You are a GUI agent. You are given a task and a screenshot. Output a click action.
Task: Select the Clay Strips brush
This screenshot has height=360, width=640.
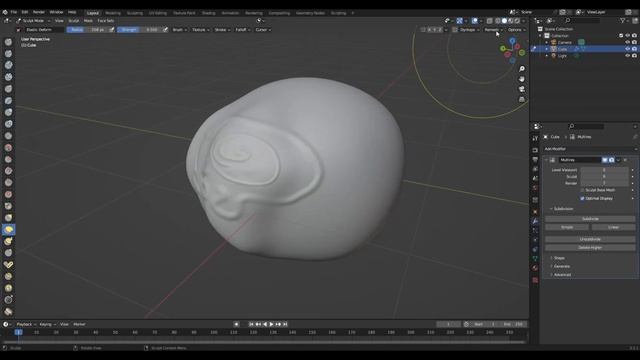pyautogui.click(x=8, y=77)
